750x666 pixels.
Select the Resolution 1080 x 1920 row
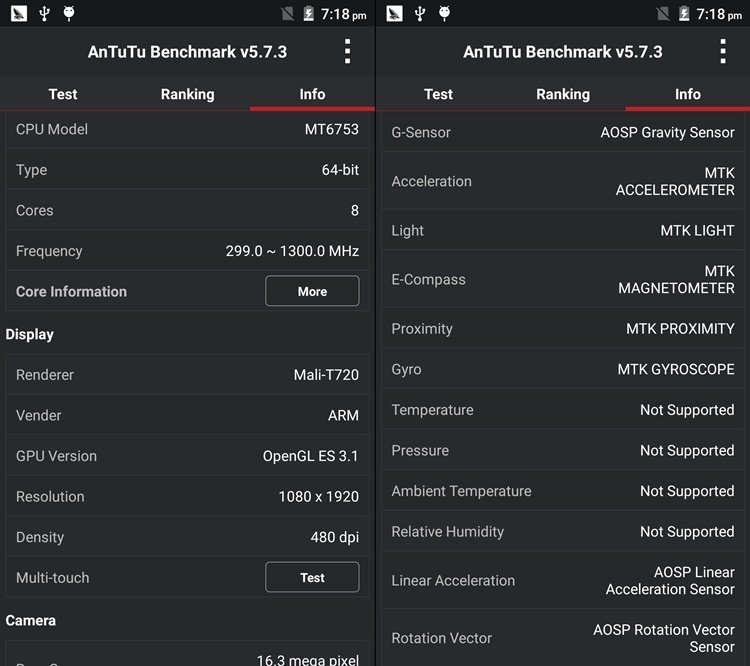click(187, 497)
